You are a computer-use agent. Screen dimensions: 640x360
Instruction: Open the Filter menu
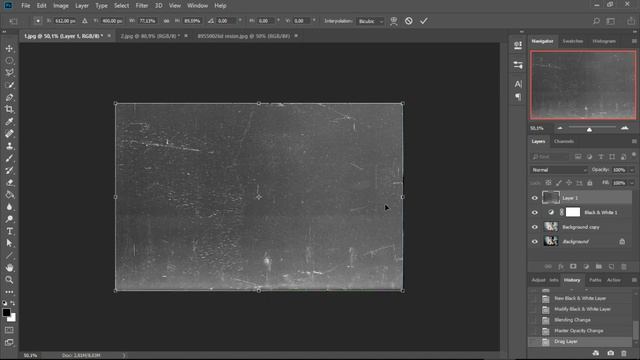click(142, 6)
